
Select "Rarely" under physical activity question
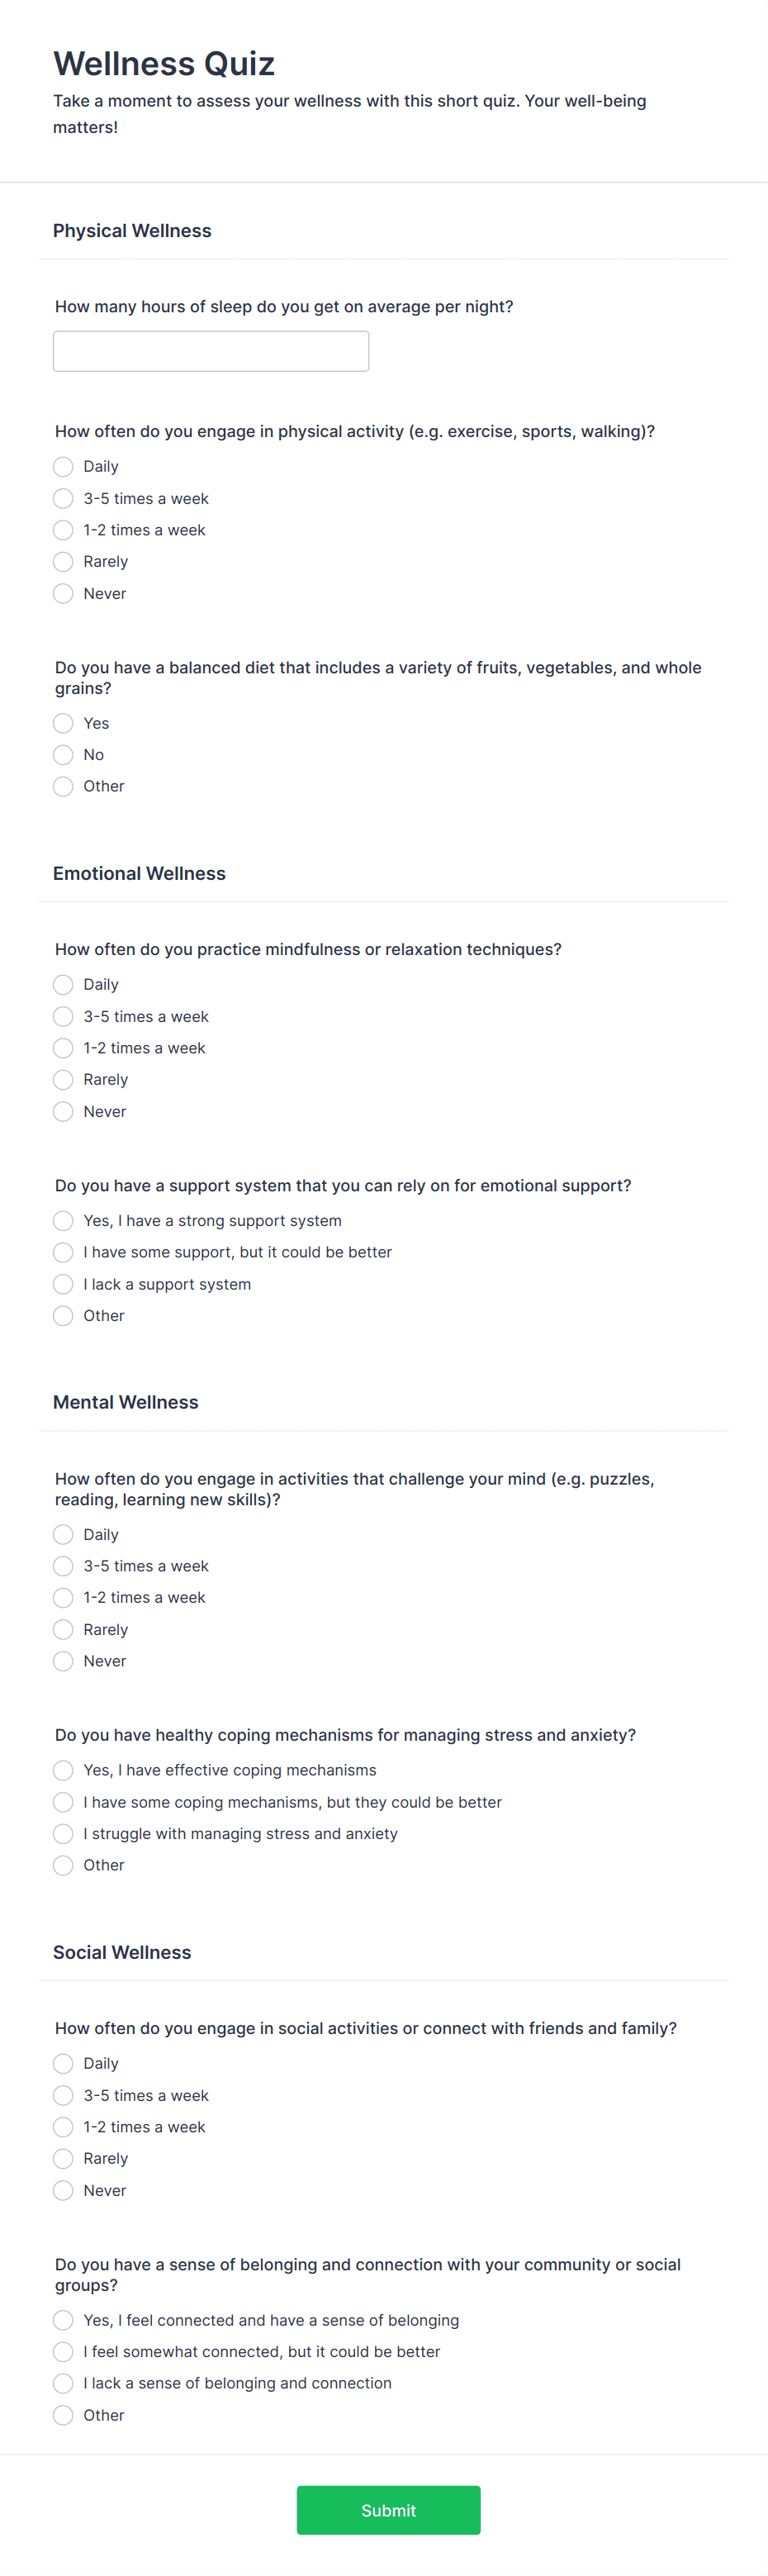tap(63, 561)
